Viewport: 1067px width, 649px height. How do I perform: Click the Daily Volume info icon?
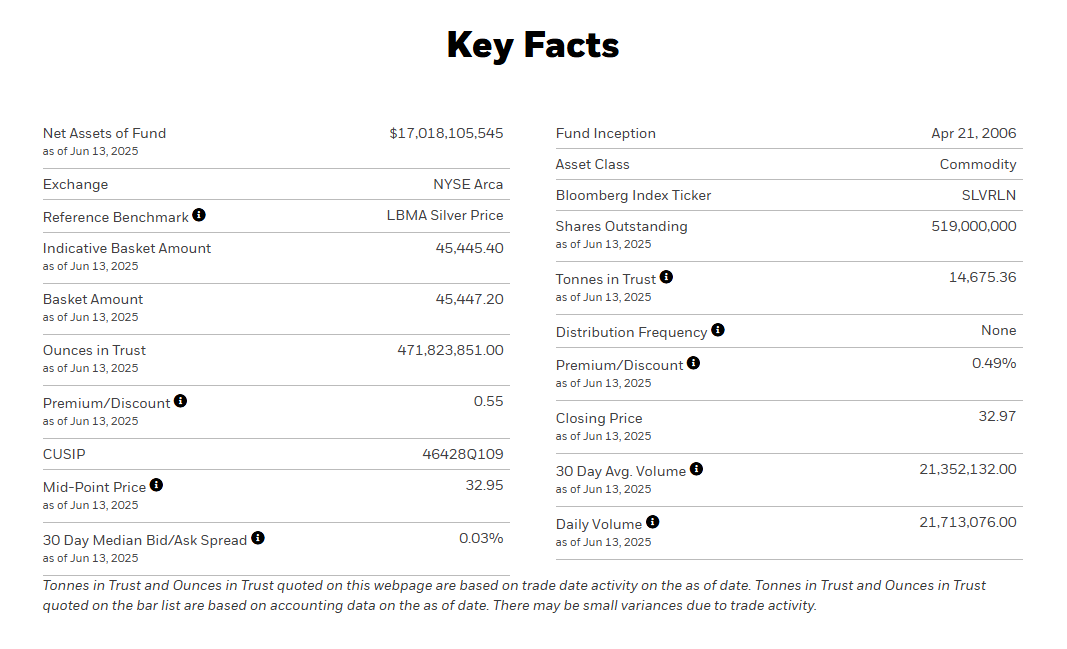click(653, 522)
